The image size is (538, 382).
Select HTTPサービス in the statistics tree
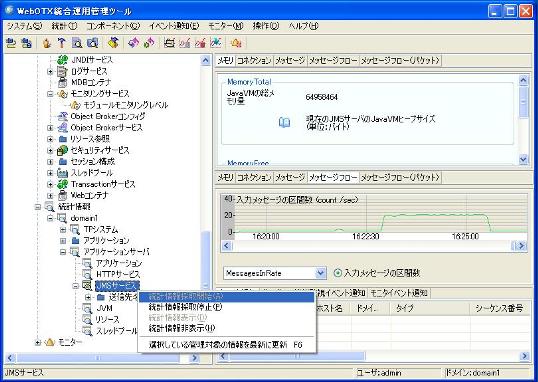[x=118, y=275]
